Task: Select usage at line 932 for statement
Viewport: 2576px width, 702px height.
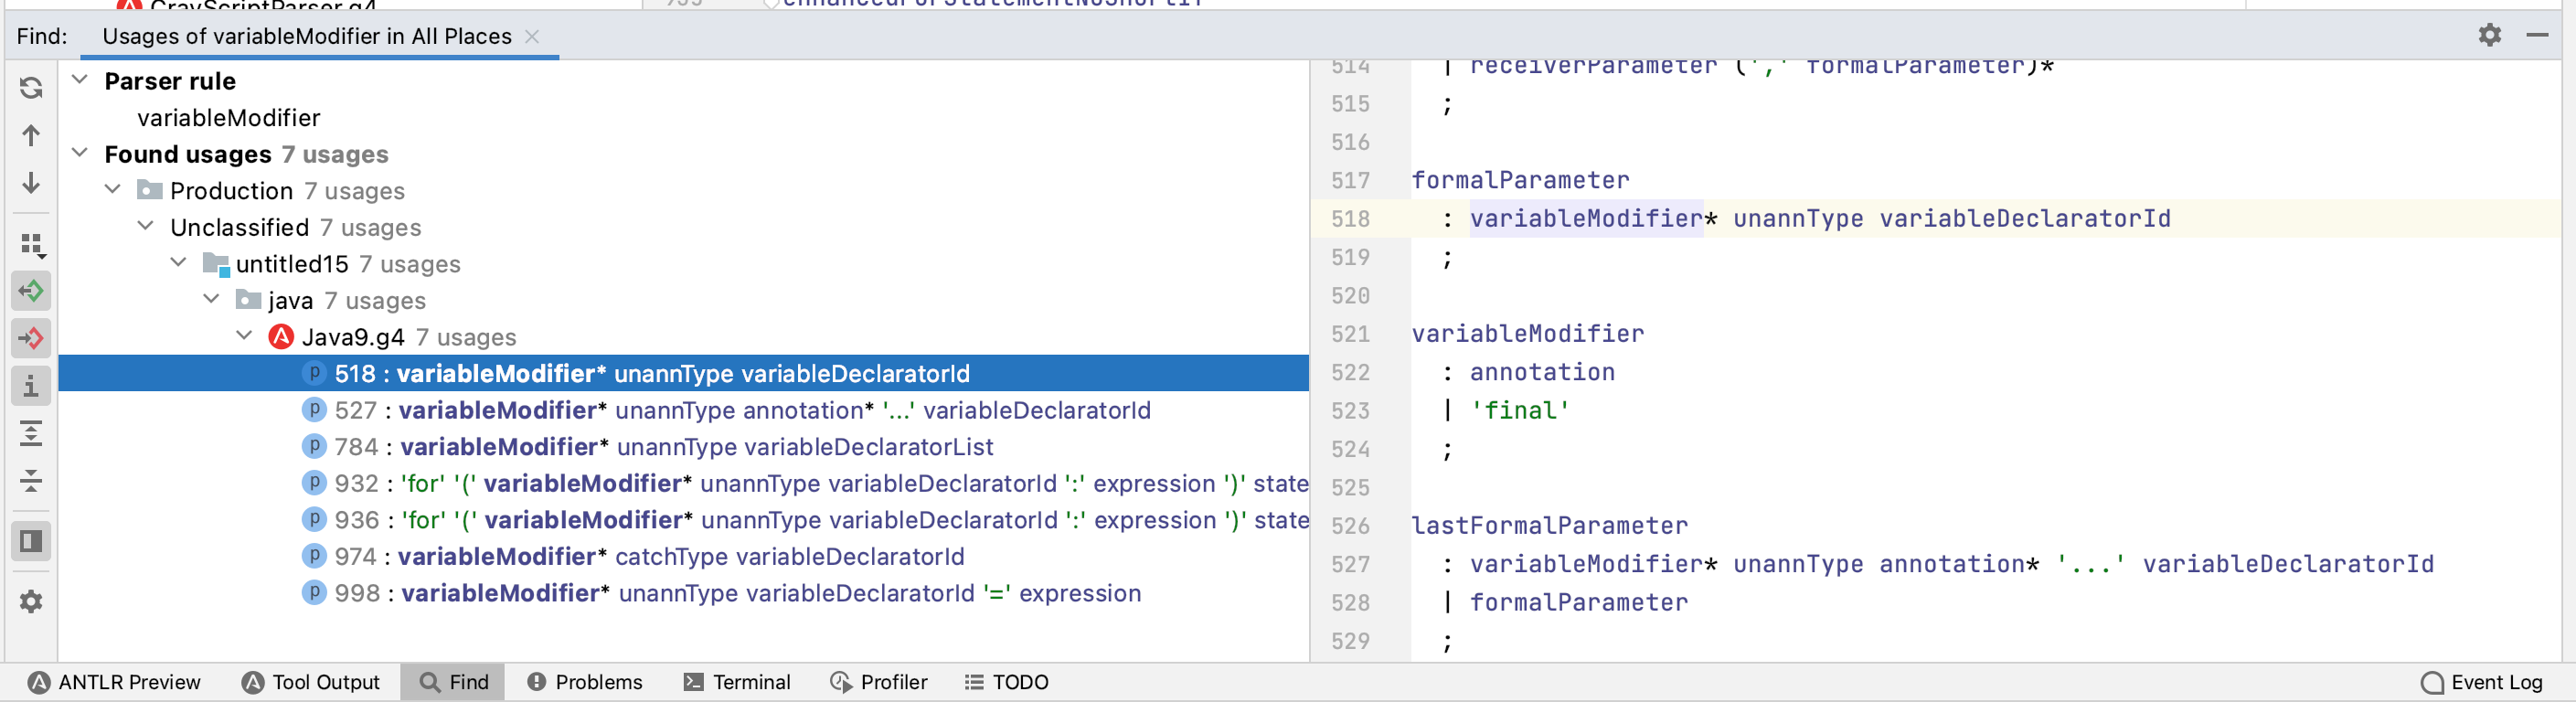Action: tap(683, 484)
